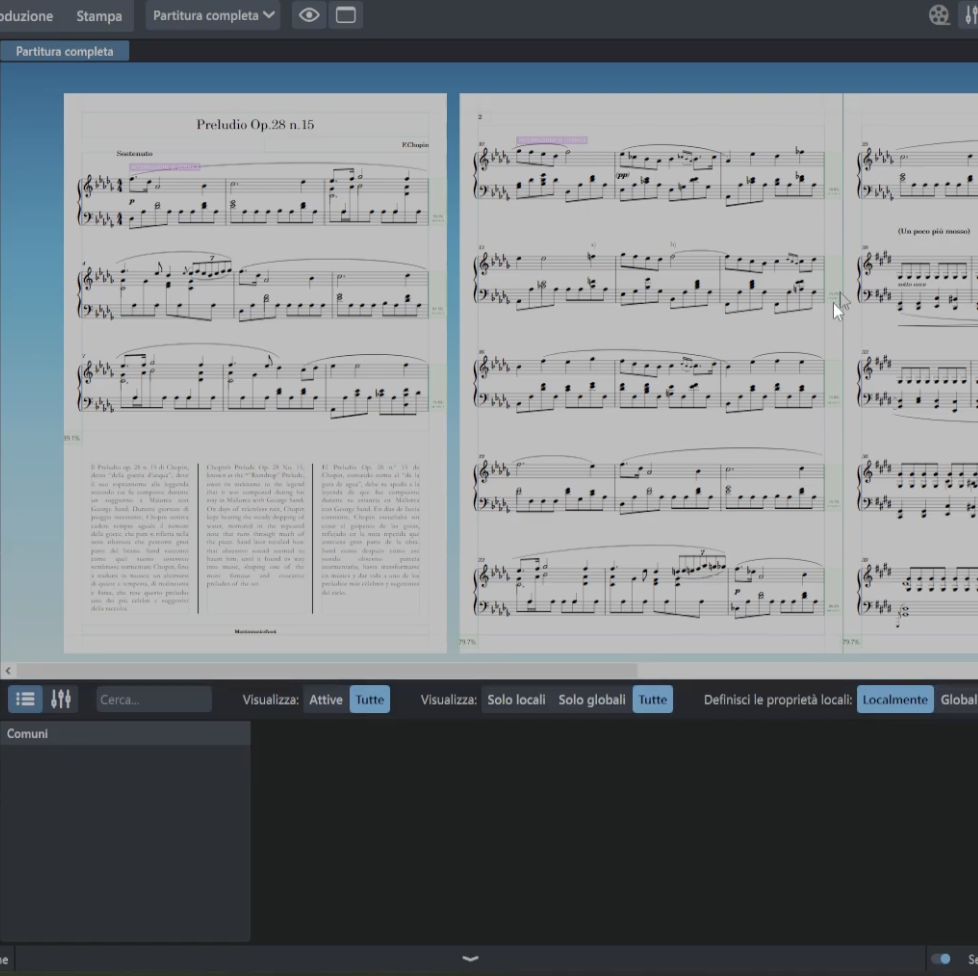The image size is (978, 976).
Task: Collapse the bottom panel with chevron
Action: point(470,959)
